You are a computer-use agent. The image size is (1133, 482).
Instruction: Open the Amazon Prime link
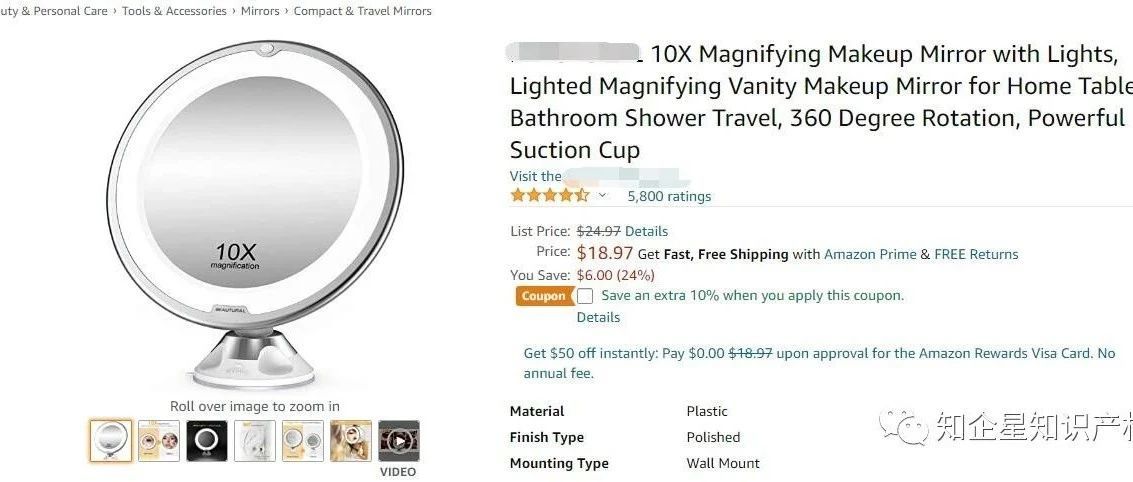click(x=870, y=254)
